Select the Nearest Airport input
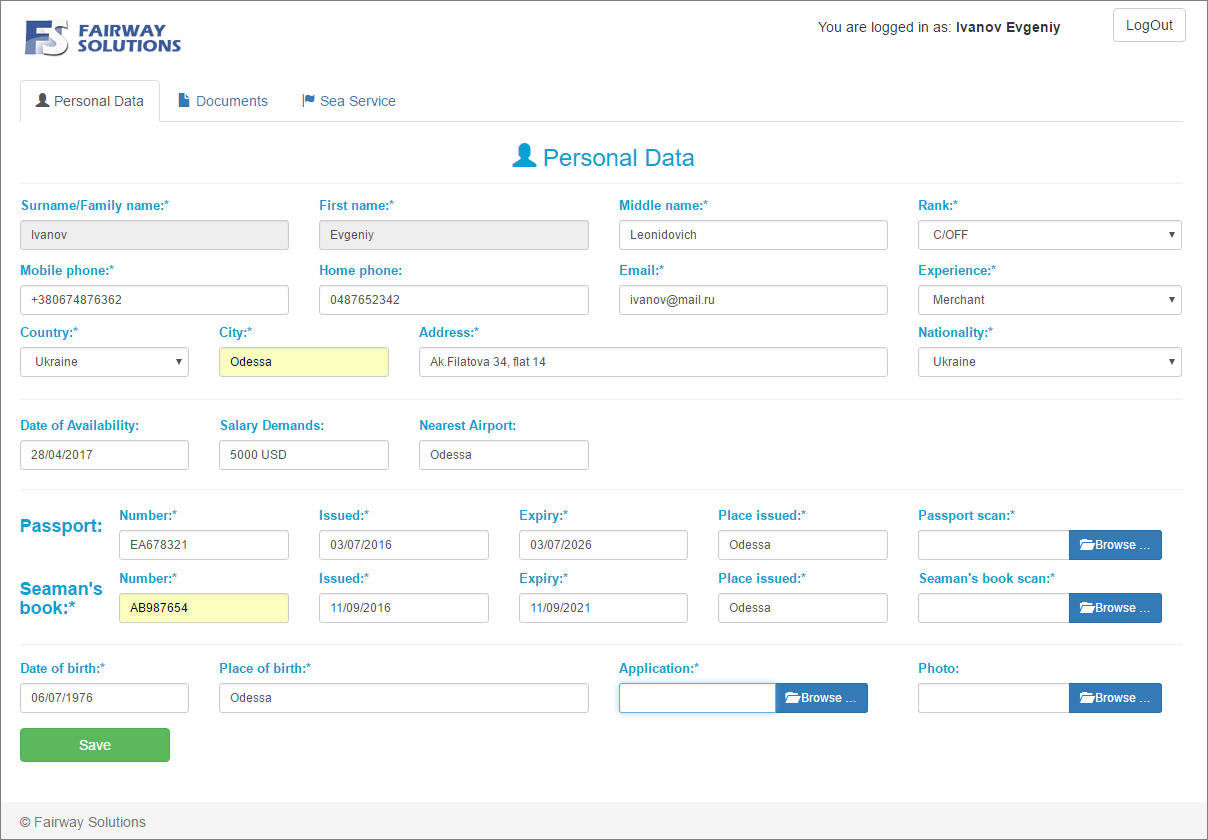This screenshot has height=840, width=1208. click(x=504, y=455)
